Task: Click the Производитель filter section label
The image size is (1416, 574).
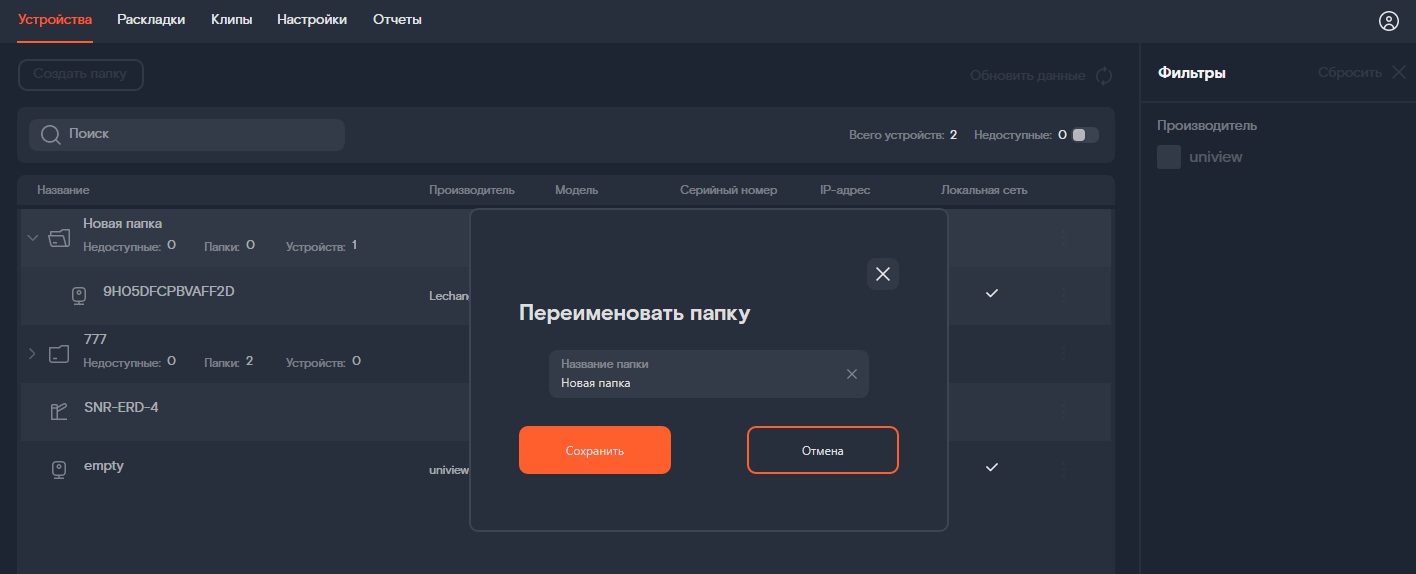Action: 1207,126
